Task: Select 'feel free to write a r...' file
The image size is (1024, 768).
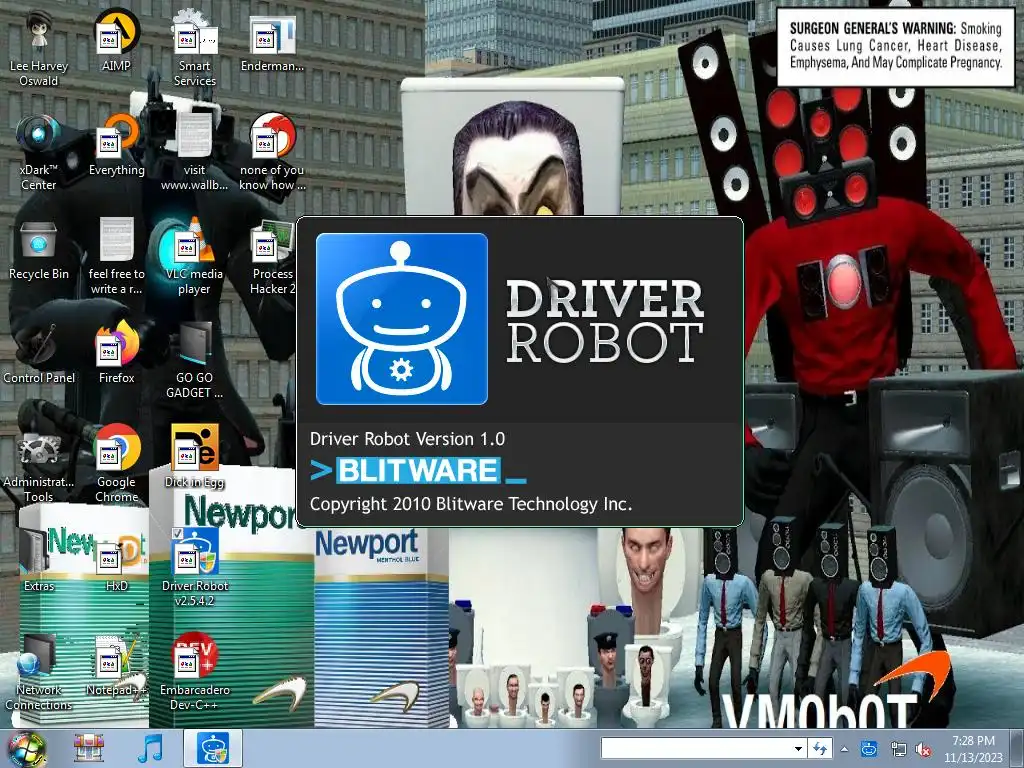Action: point(116,257)
